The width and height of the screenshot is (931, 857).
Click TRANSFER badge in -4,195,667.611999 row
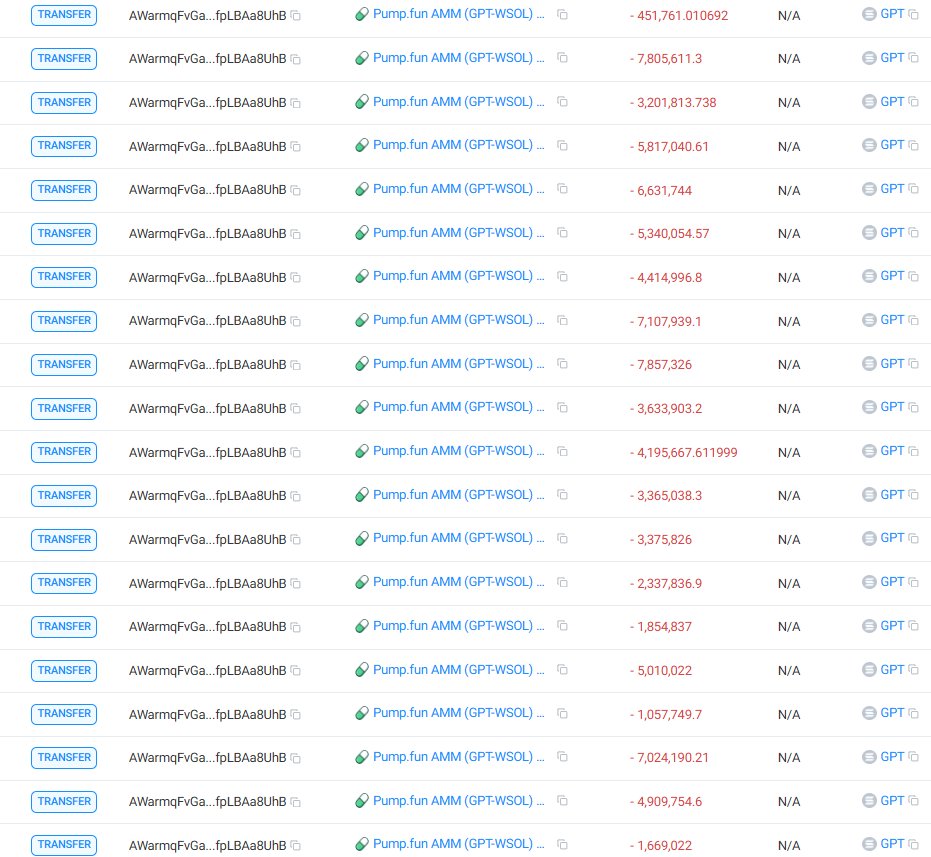click(64, 452)
